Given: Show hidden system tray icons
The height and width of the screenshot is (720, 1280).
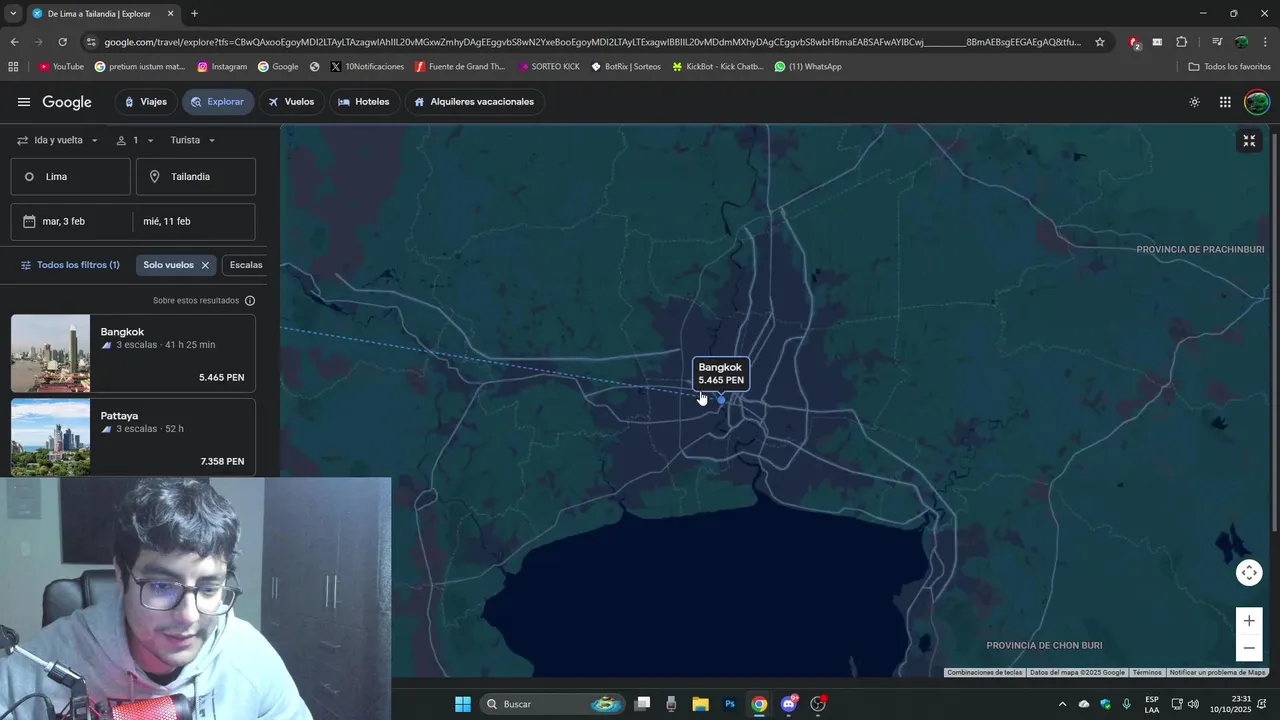Looking at the screenshot, I should [1062, 704].
